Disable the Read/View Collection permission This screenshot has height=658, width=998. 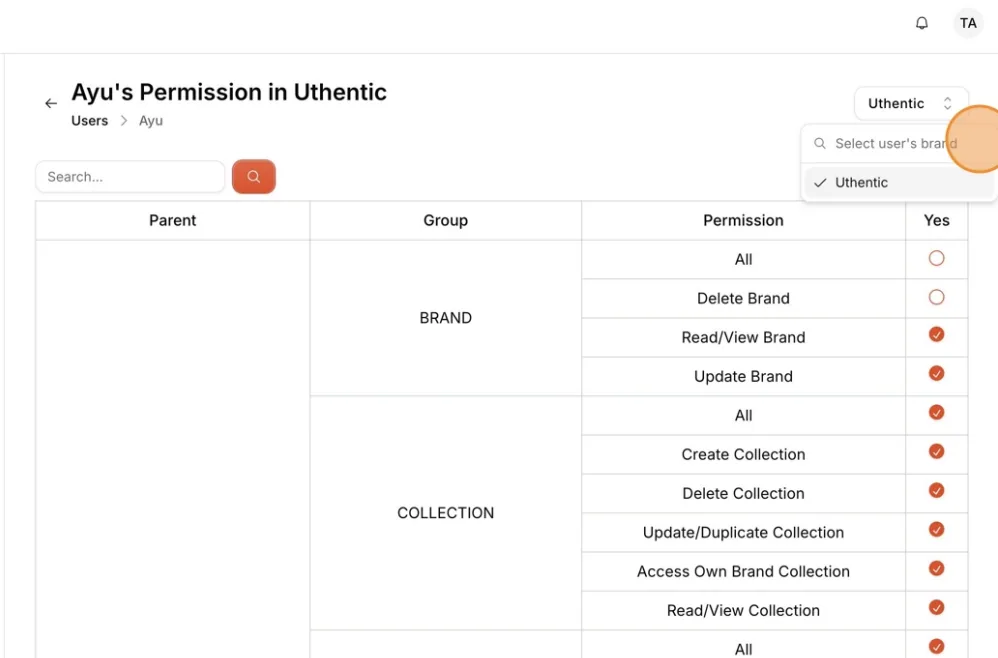coord(936,607)
